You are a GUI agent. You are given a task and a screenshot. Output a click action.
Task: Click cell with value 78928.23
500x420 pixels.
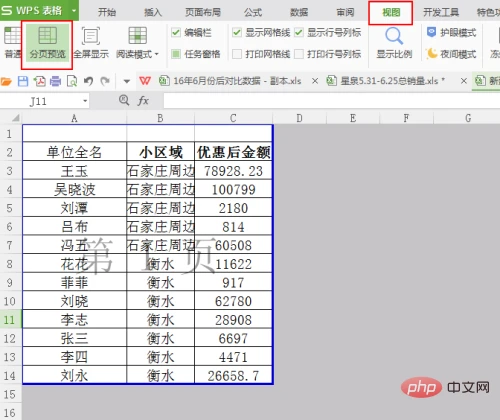click(x=233, y=171)
